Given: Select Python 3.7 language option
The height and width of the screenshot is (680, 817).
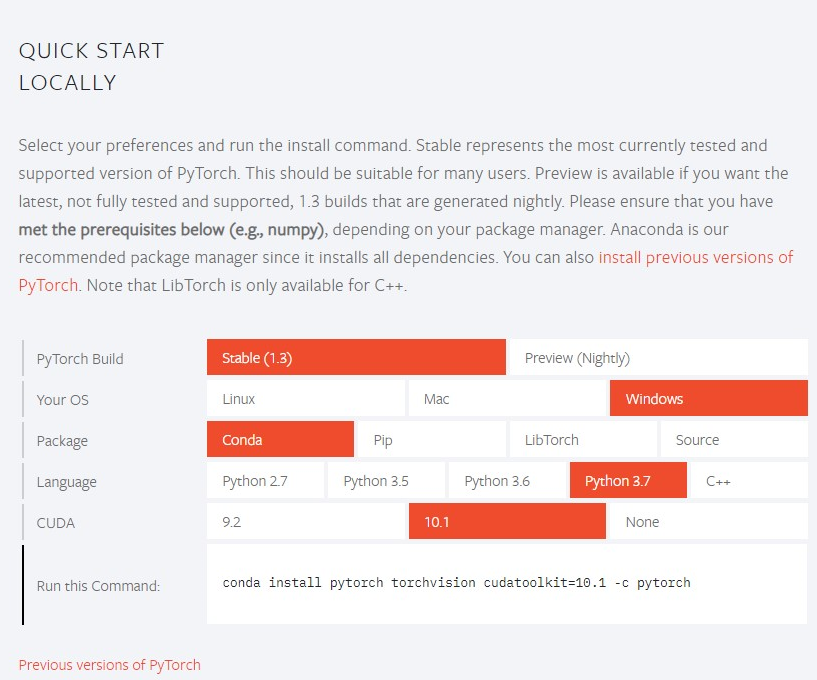Looking at the screenshot, I should point(628,481).
